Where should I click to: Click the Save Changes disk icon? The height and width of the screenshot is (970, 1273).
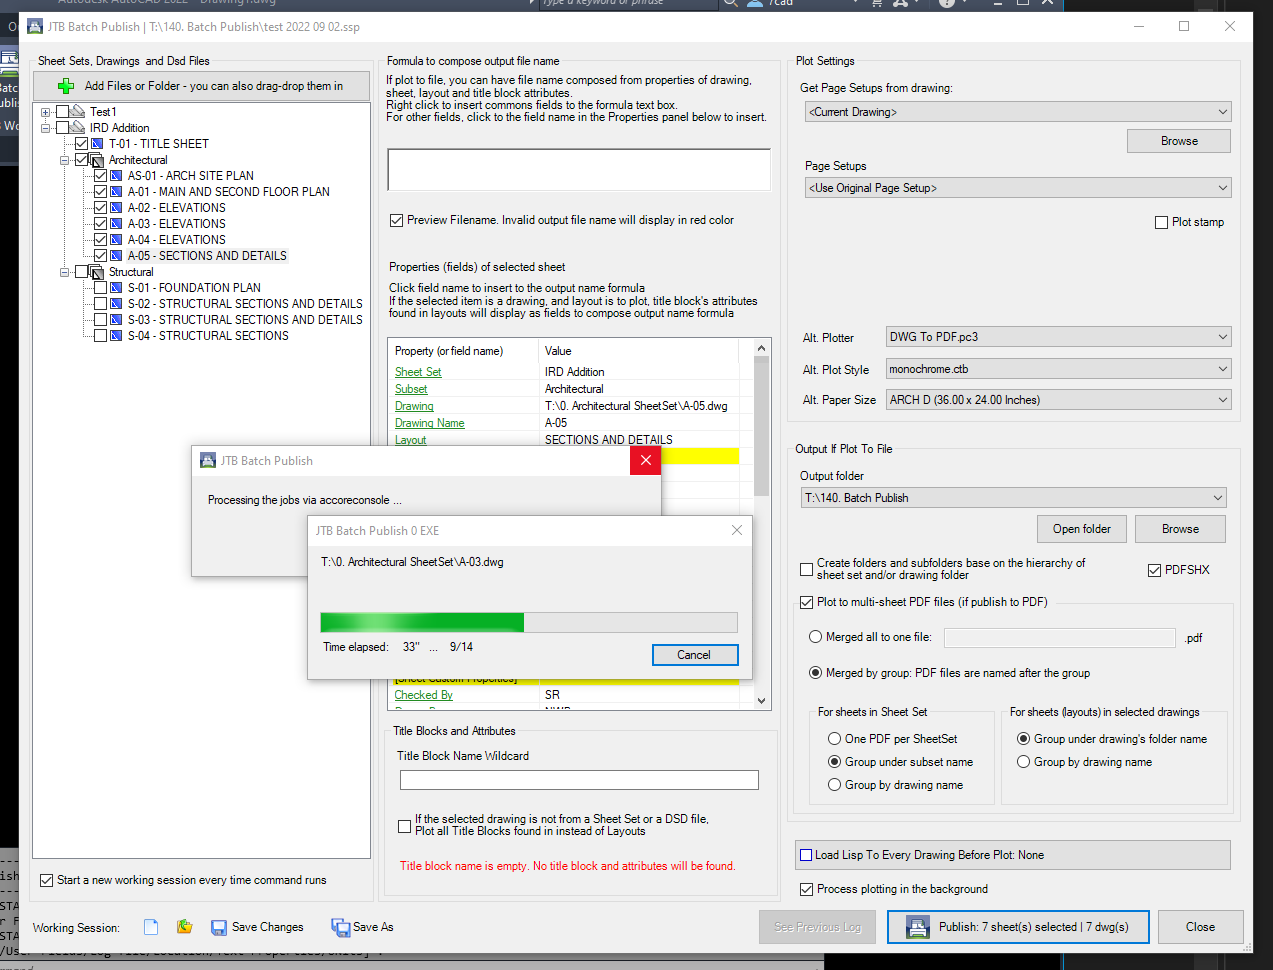[219, 928]
